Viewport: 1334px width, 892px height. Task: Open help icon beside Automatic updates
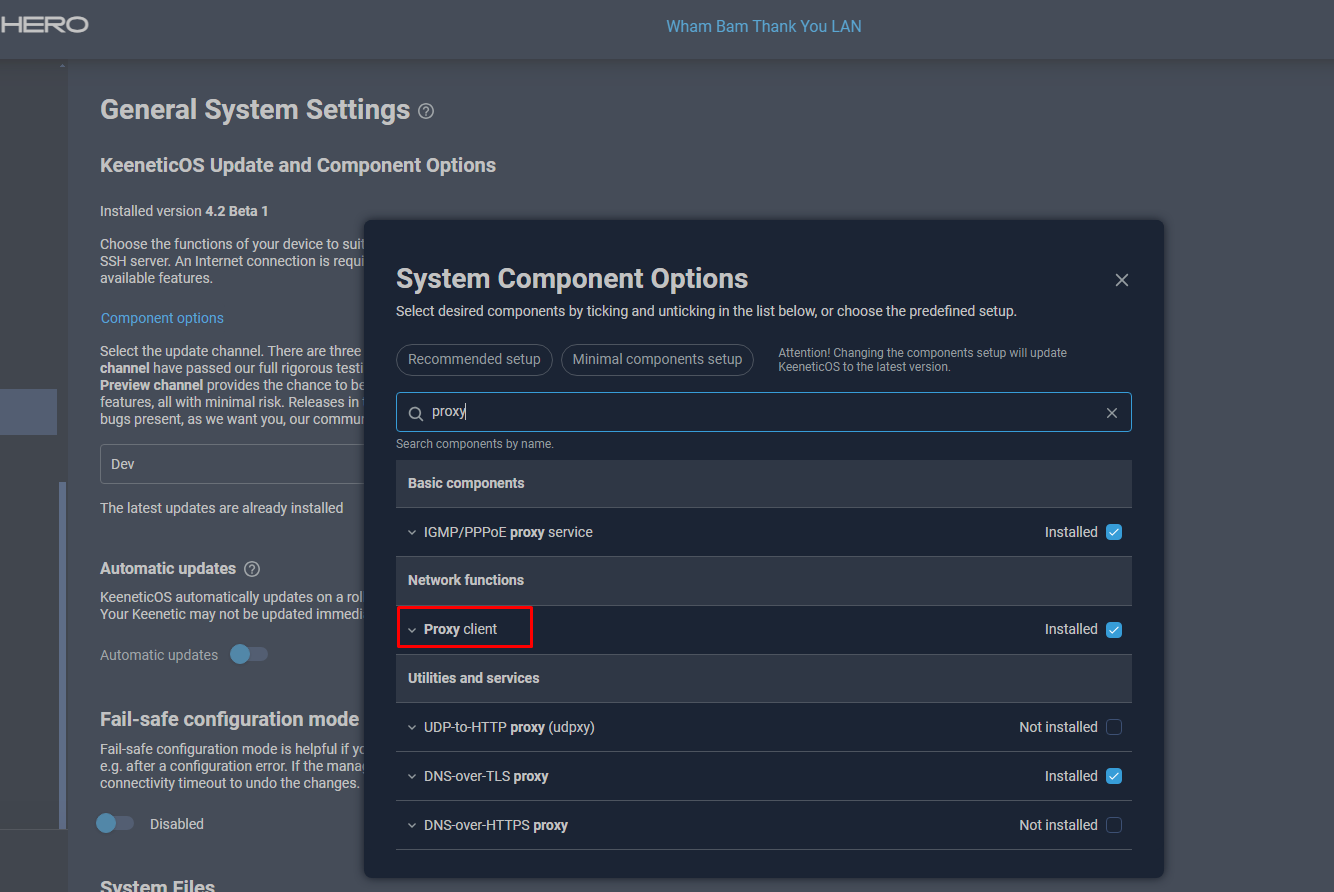[x=252, y=569]
